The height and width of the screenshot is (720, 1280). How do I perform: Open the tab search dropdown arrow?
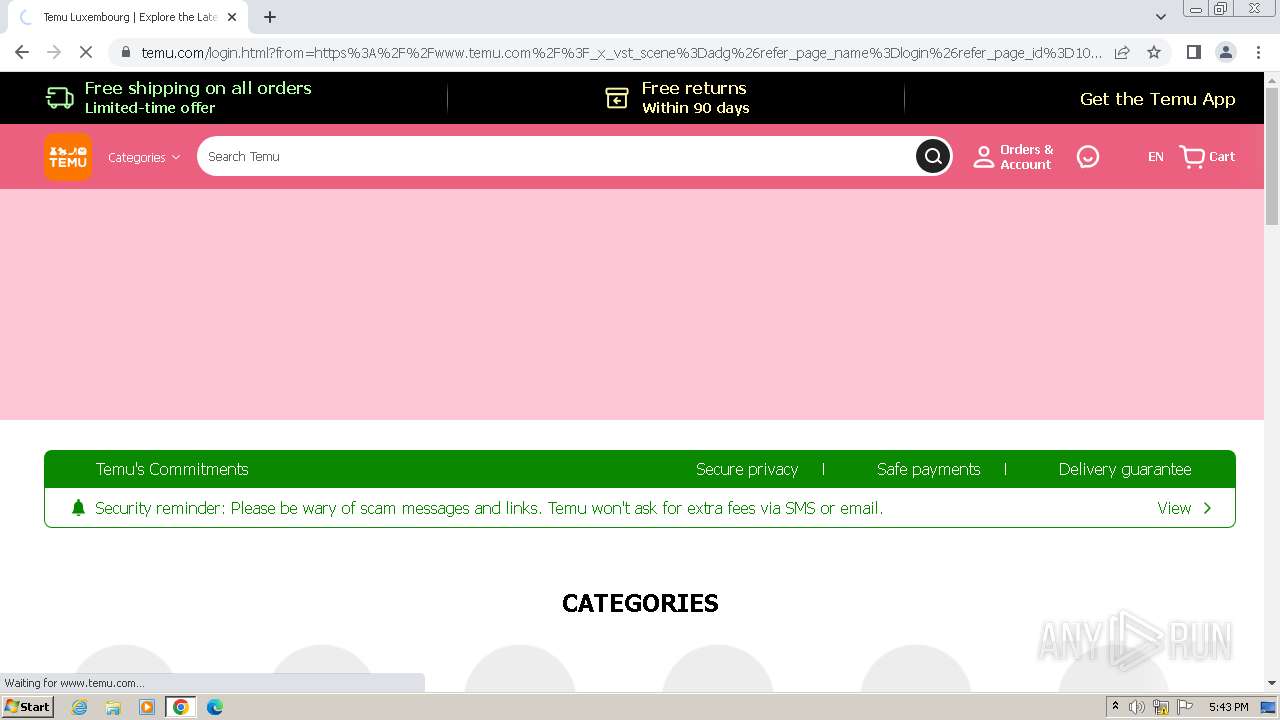tap(1160, 17)
